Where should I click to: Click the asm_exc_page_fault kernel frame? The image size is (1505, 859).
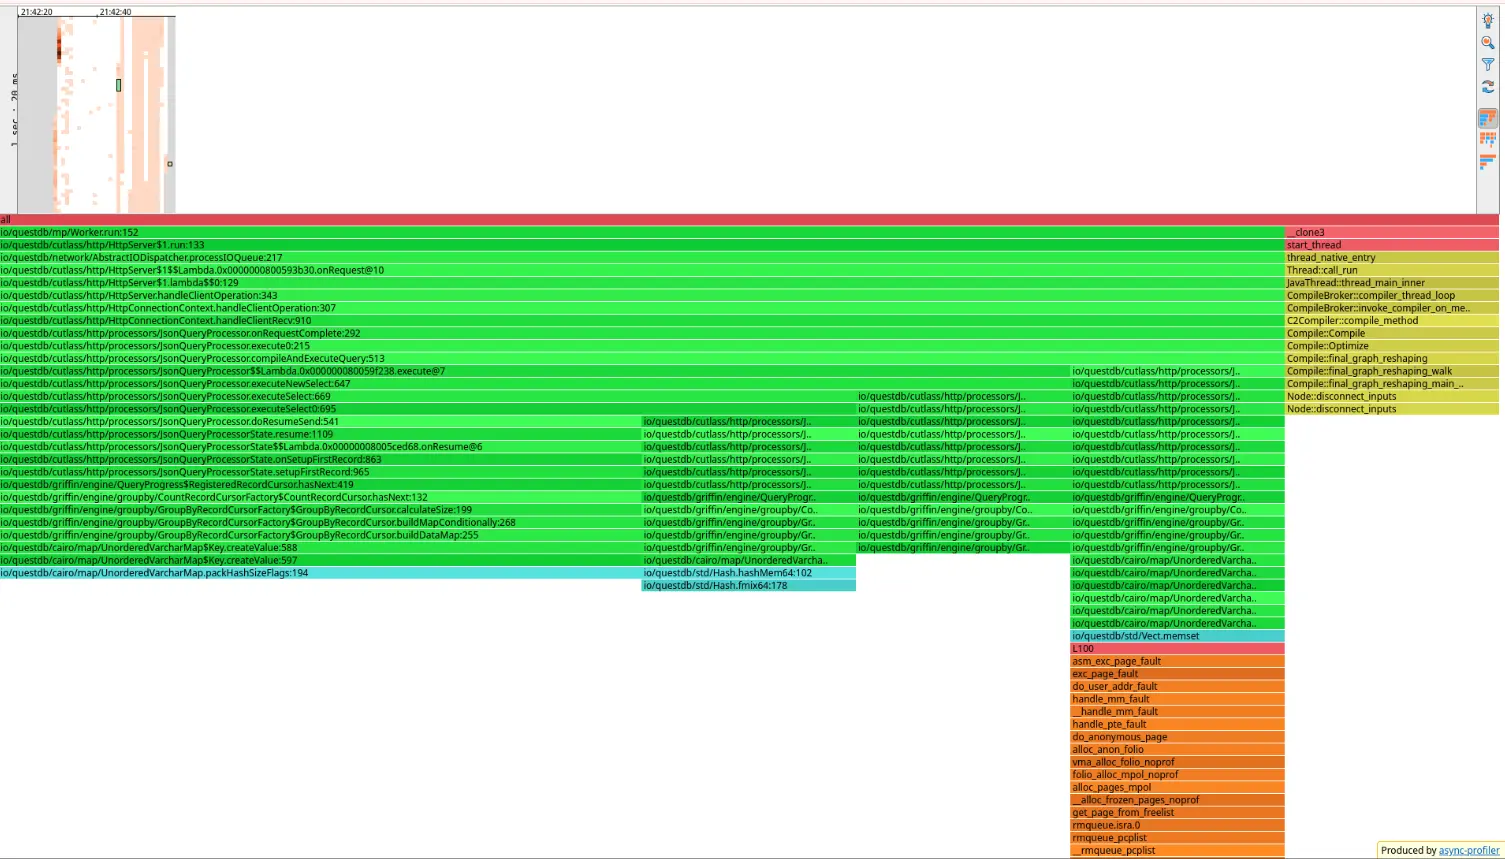[1177, 661]
